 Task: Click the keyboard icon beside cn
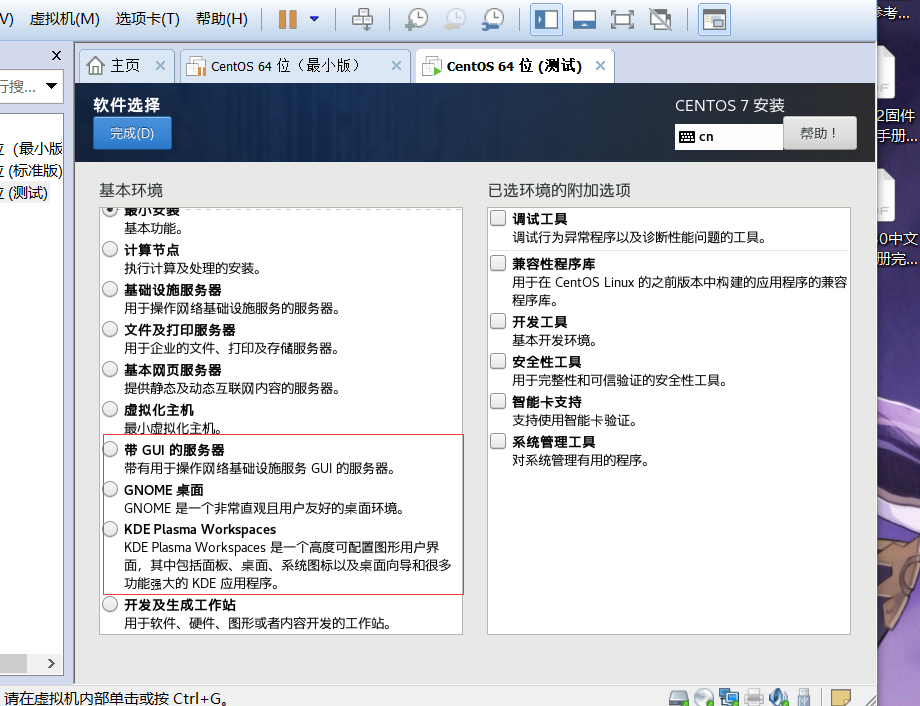pyautogui.click(x=686, y=137)
